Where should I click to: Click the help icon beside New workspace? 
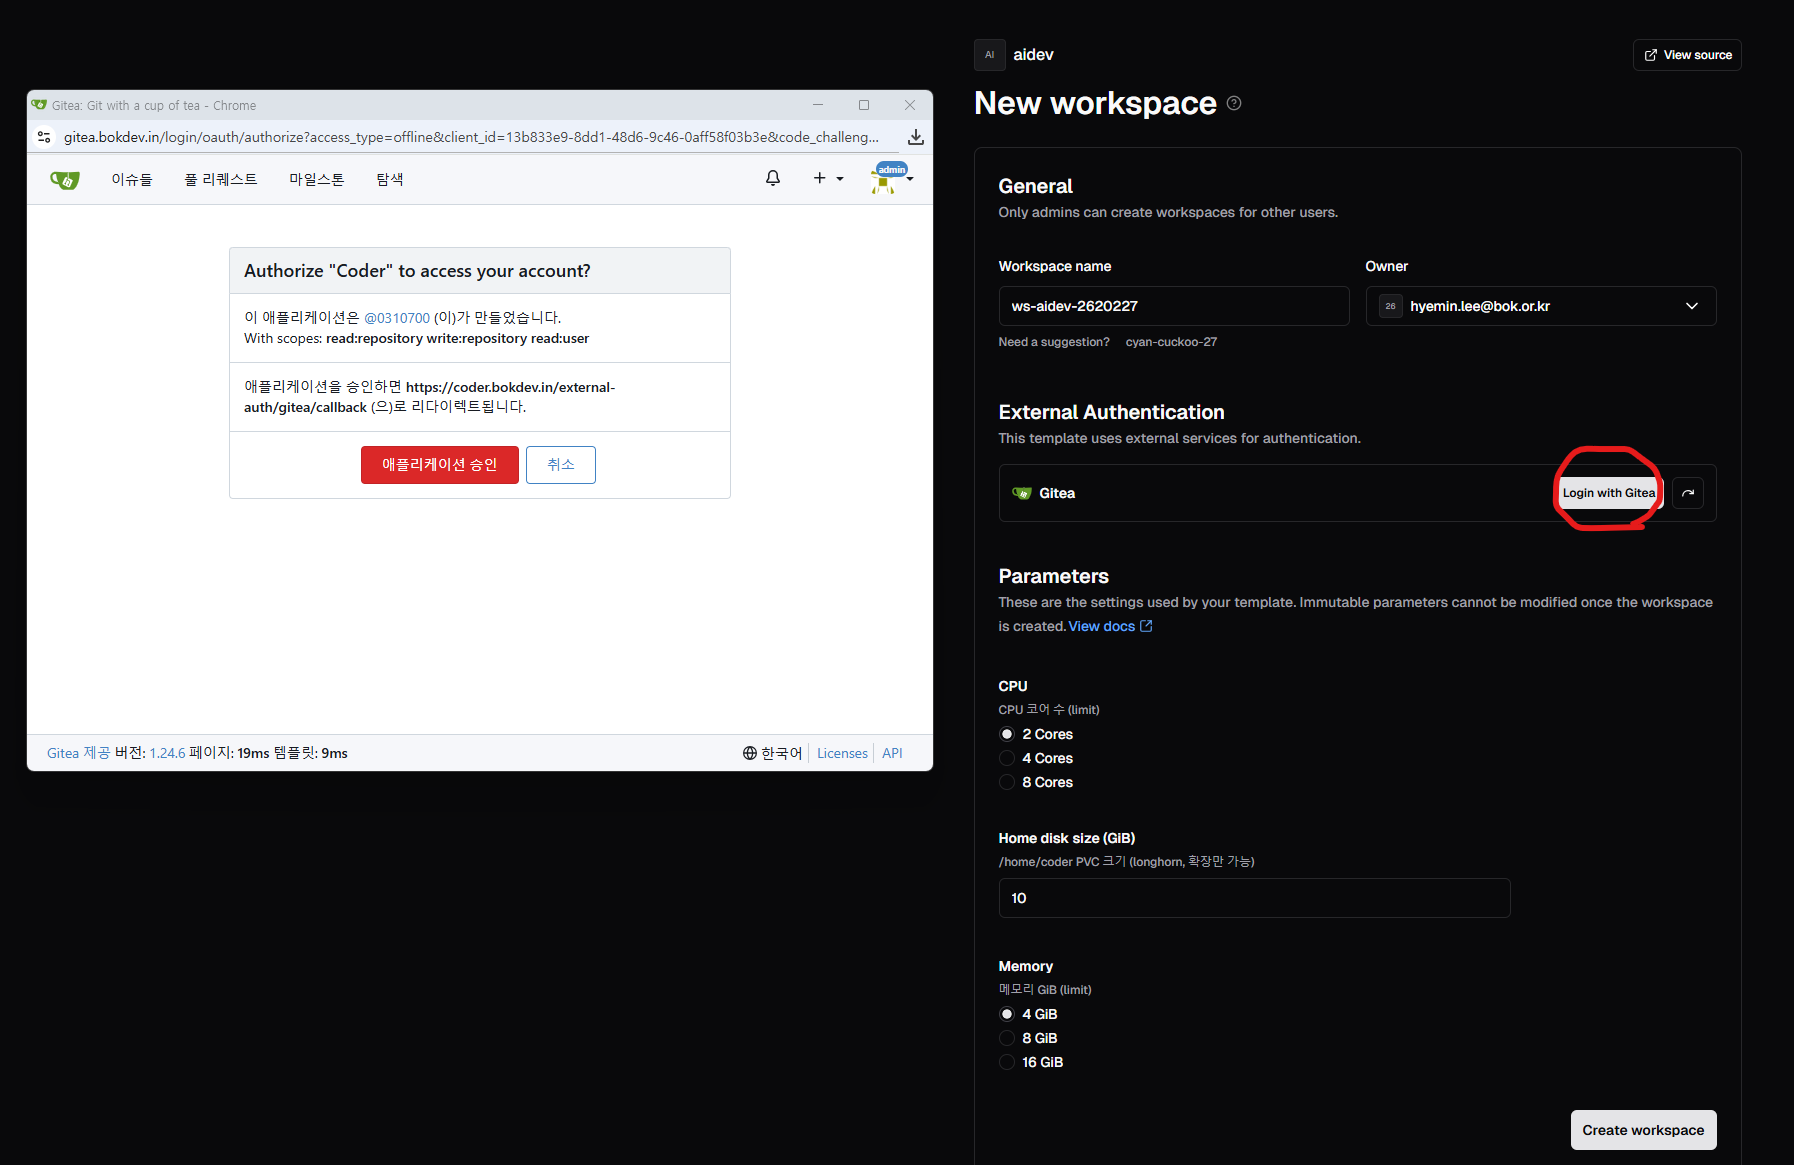coord(1234,103)
